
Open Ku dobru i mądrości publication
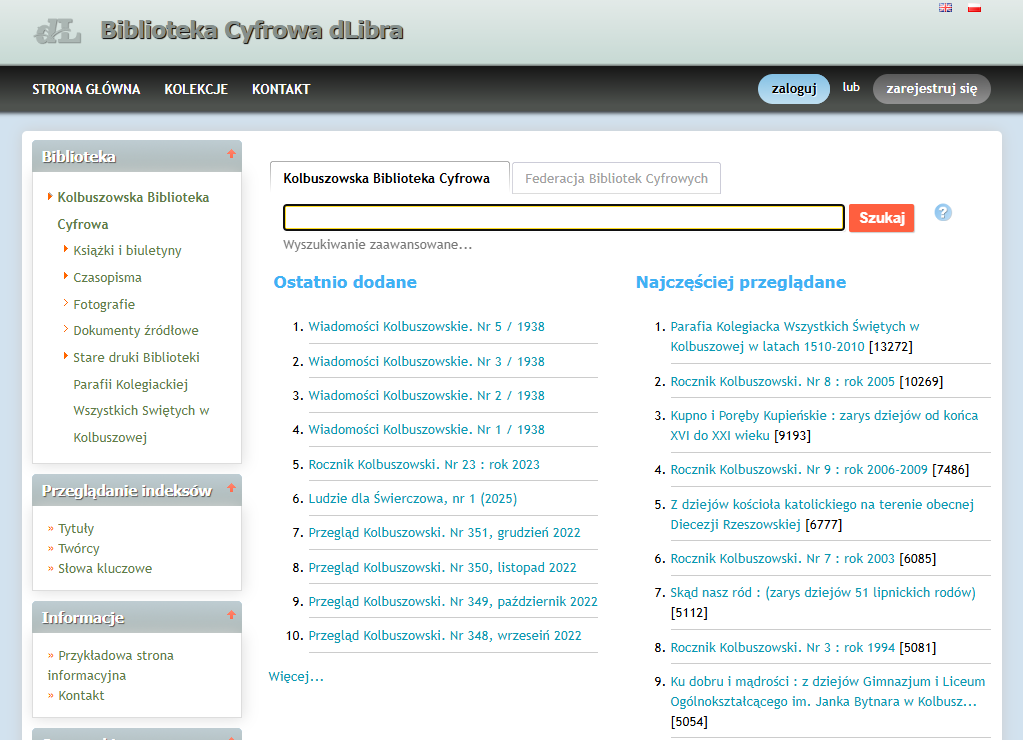pyautogui.click(x=827, y=692)
